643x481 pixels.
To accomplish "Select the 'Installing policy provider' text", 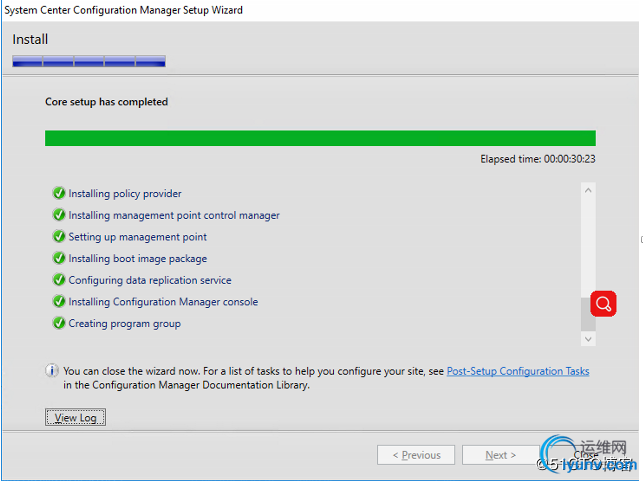I will [x=125, y=194].
